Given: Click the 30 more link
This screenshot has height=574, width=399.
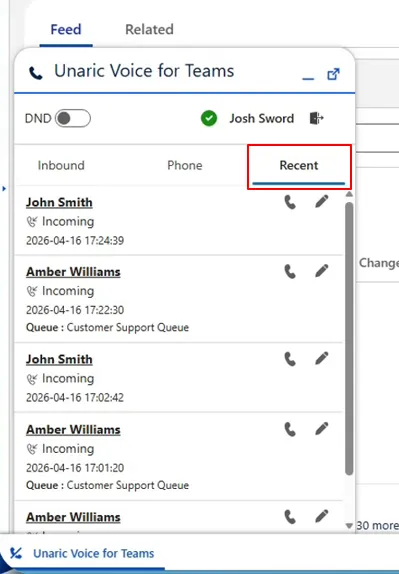Looking at the screenshot, I should (x=377, y=526).
